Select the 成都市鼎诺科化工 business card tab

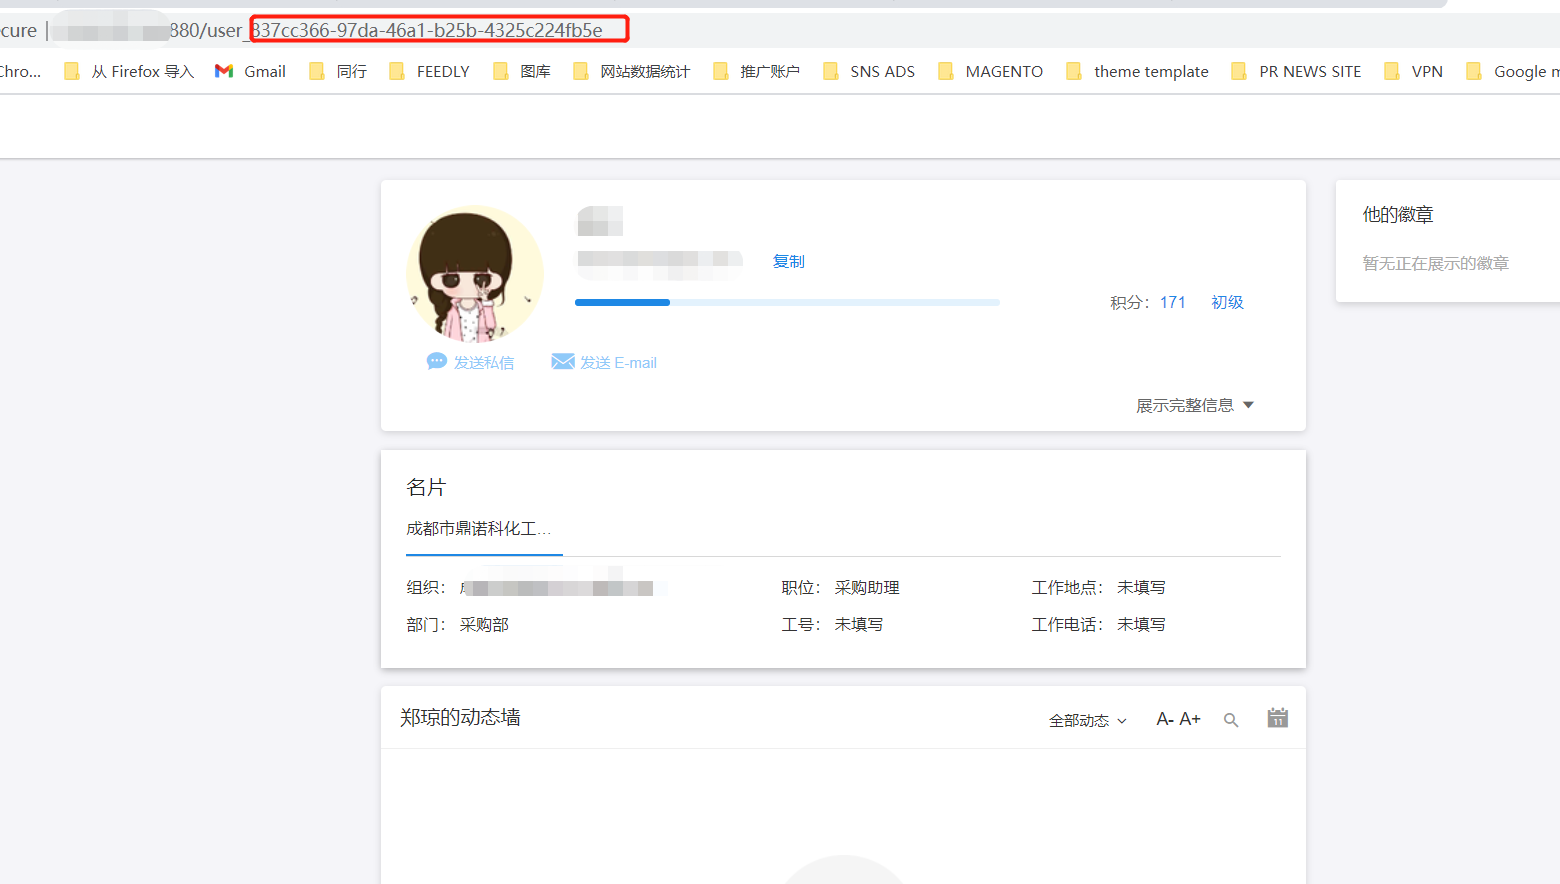479,529
